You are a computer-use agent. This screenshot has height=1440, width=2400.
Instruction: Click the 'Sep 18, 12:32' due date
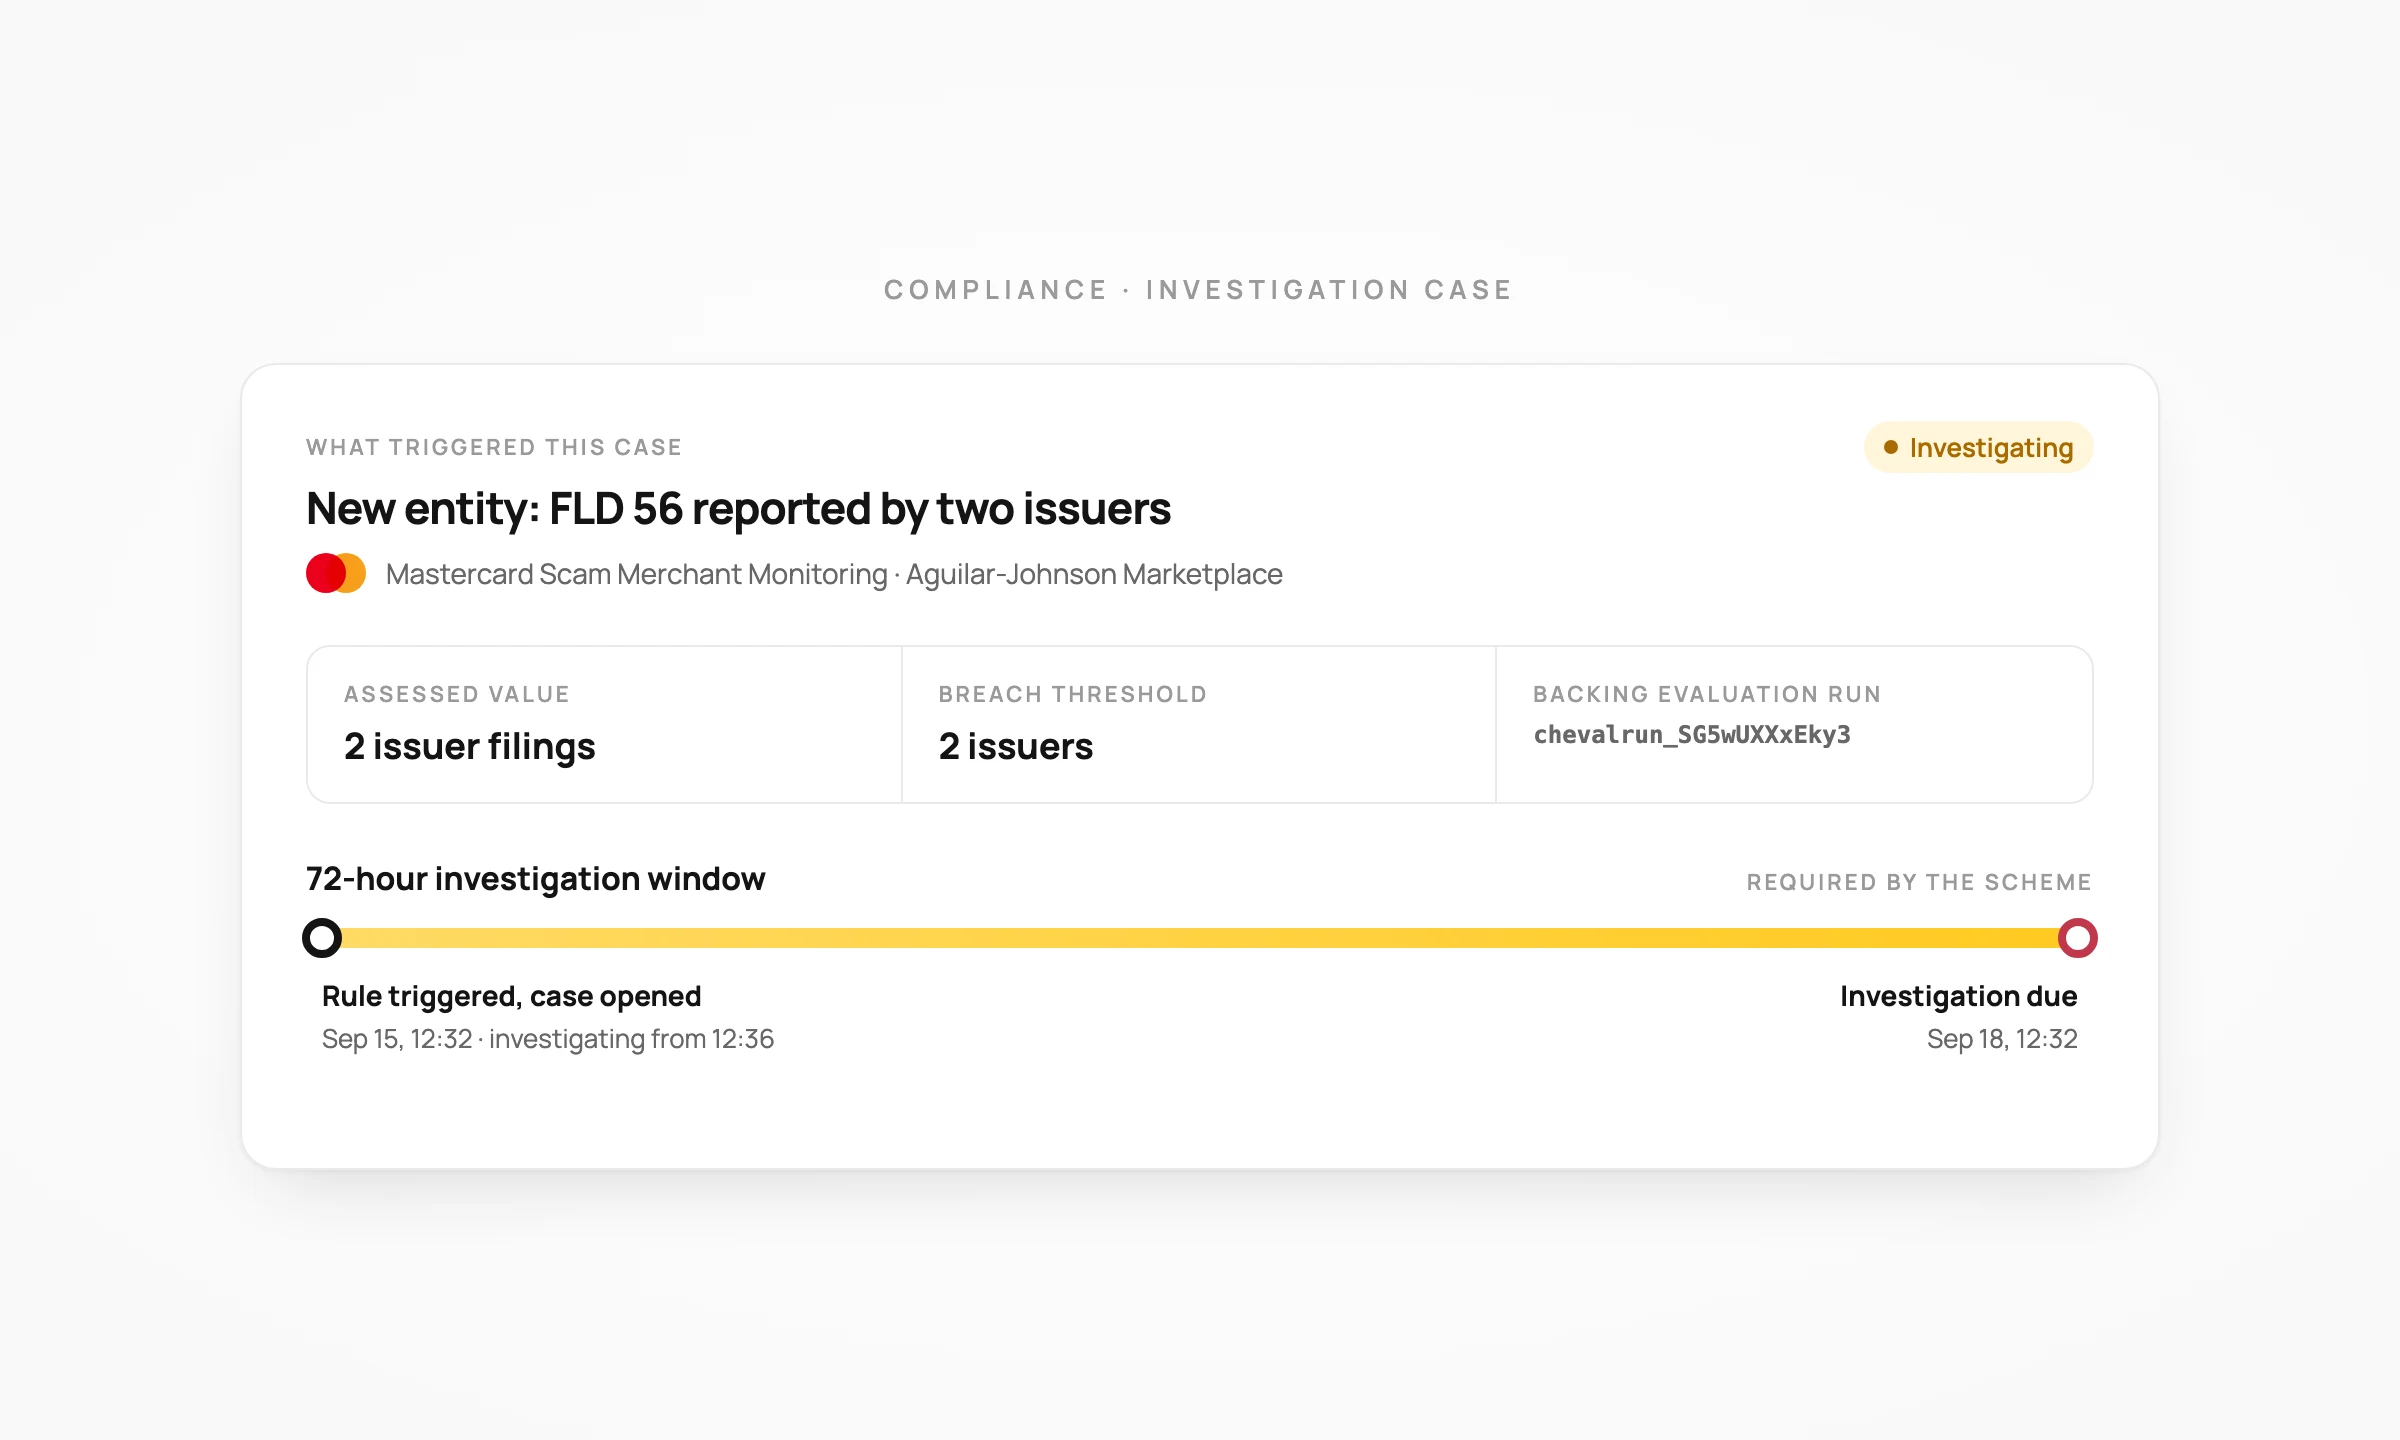[x=2002, y=1039]
